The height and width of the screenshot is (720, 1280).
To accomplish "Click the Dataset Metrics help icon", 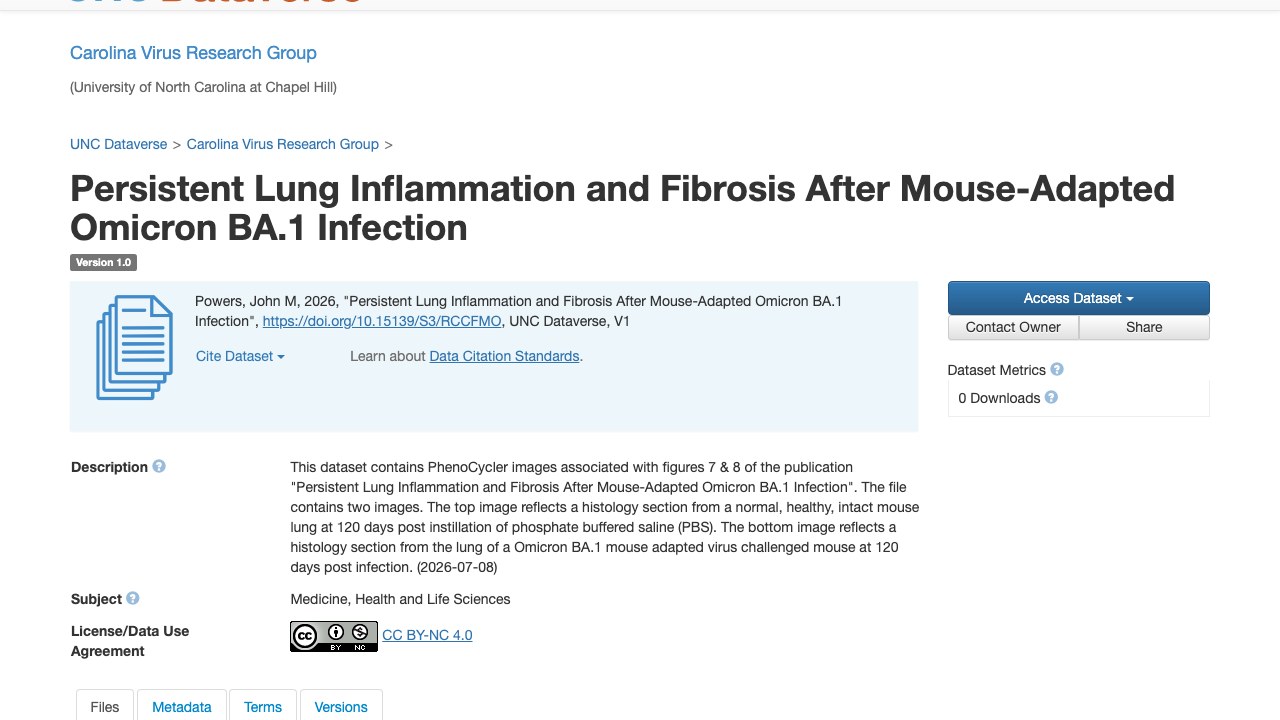I will [1057, 369].
